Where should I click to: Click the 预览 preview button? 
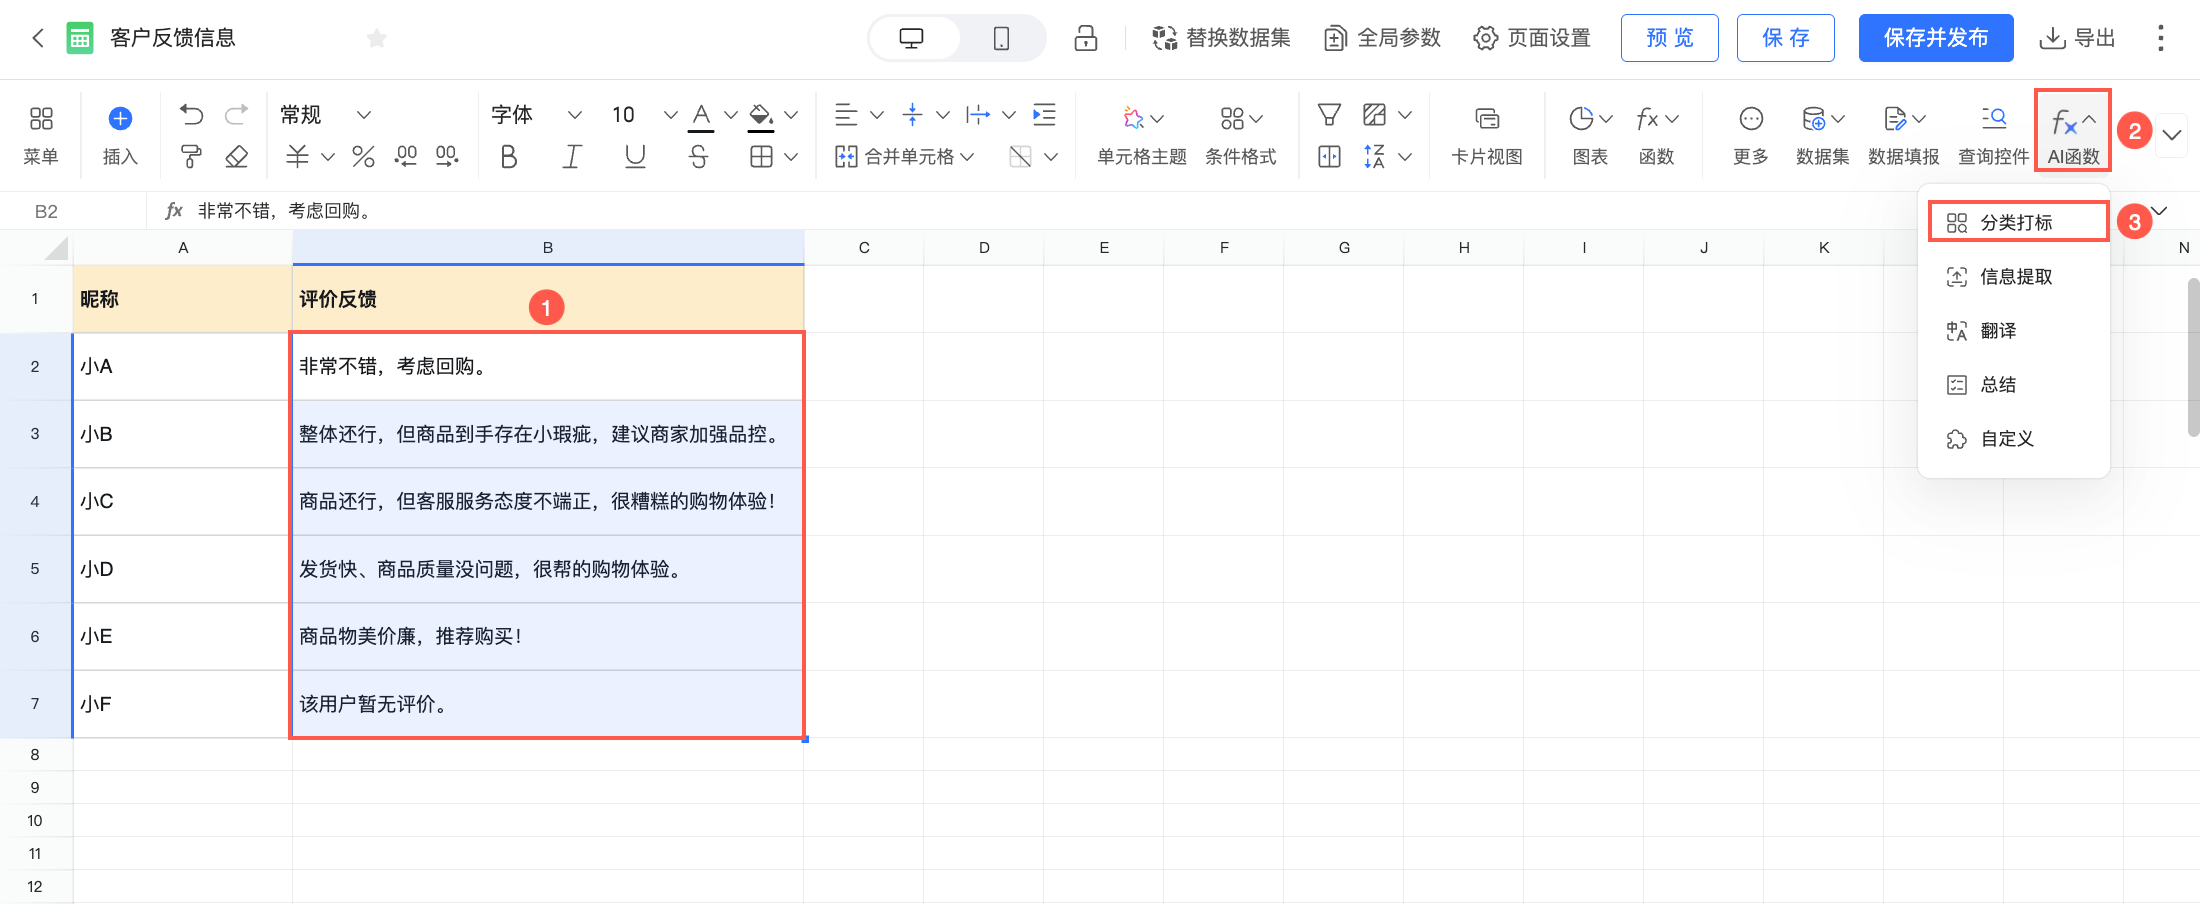[1670, 38]
